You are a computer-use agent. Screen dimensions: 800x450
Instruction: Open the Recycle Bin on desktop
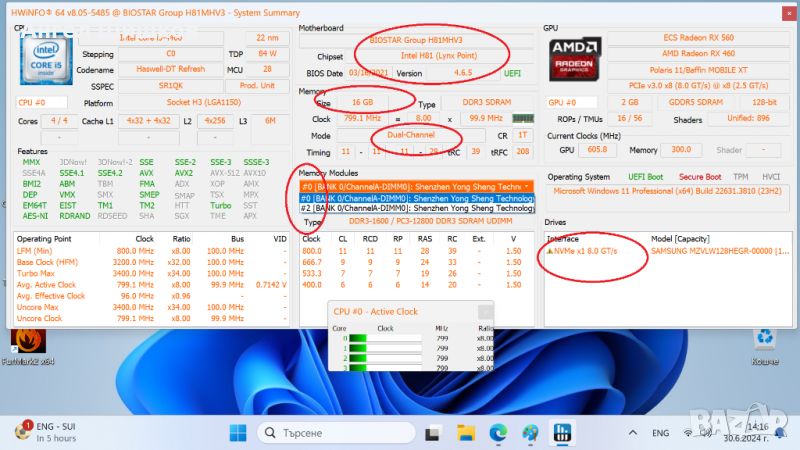pos(765,347)
